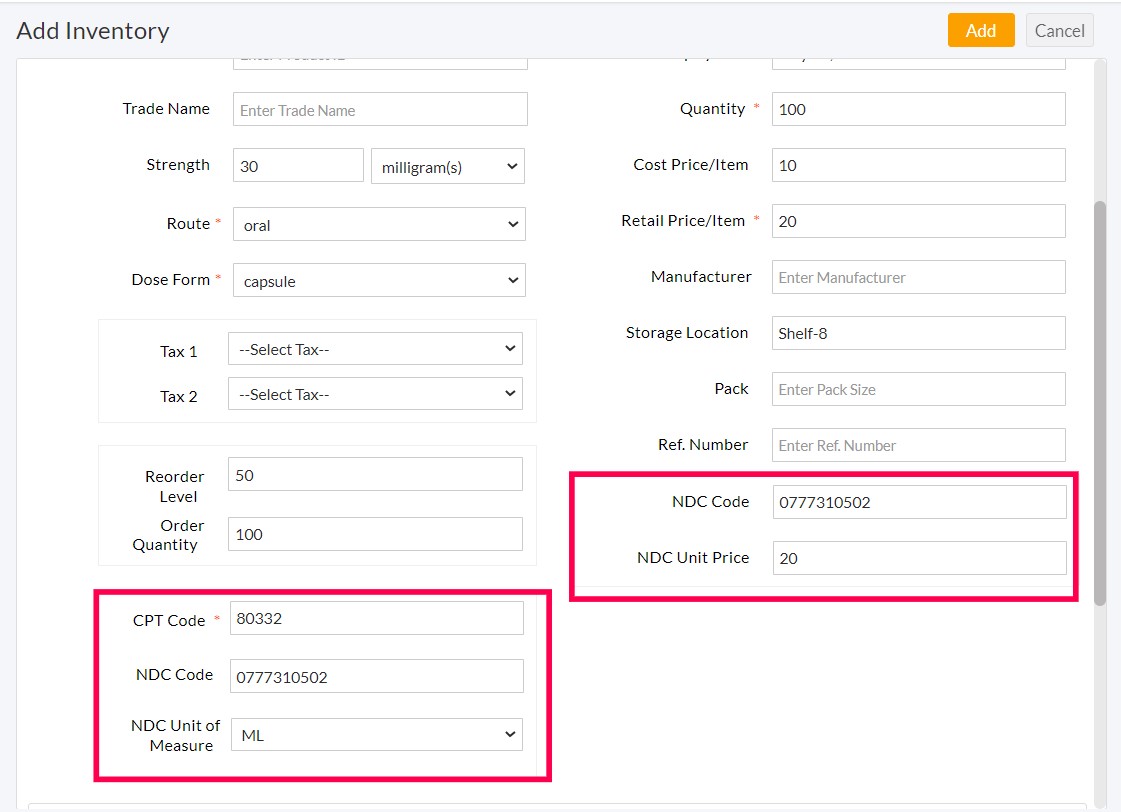Expand the Route dropdown showing oral

tap(379, 224)
